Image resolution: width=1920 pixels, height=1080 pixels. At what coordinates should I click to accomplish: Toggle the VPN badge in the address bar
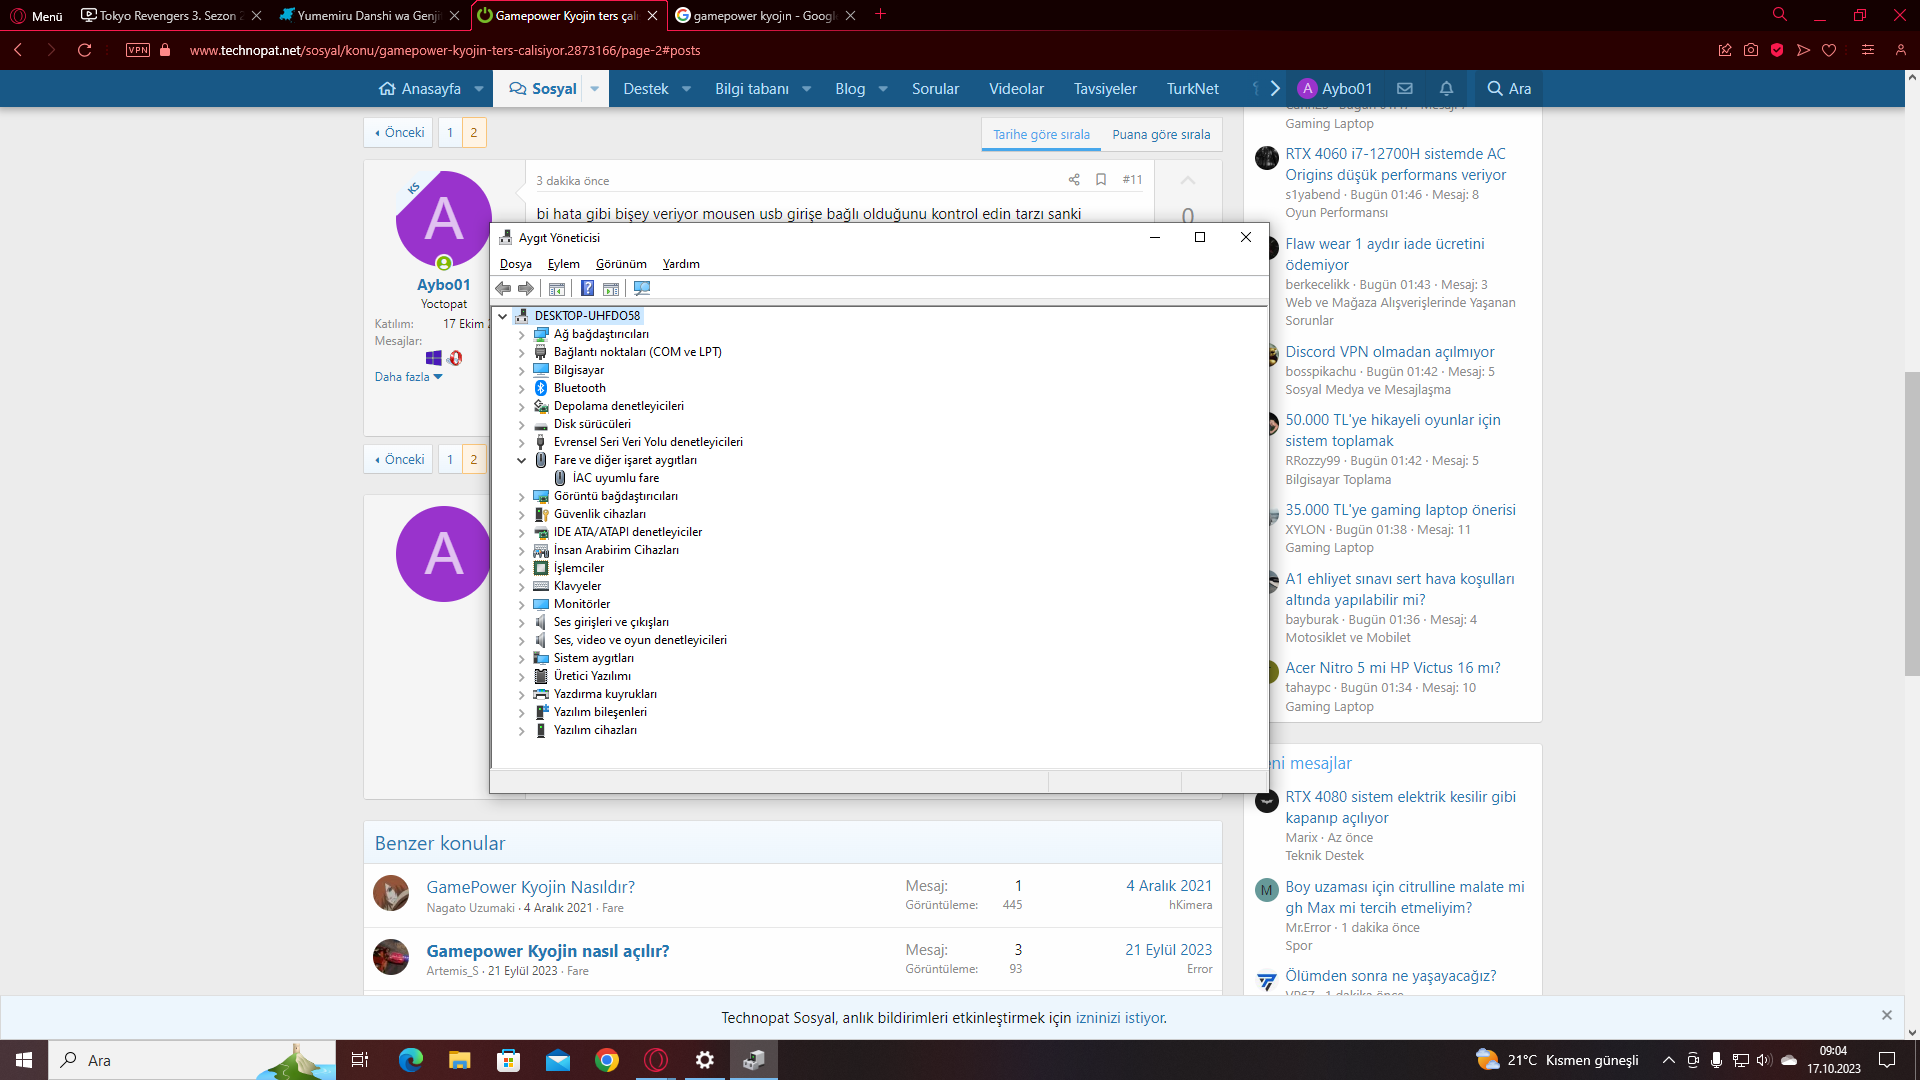click(138, 50)
